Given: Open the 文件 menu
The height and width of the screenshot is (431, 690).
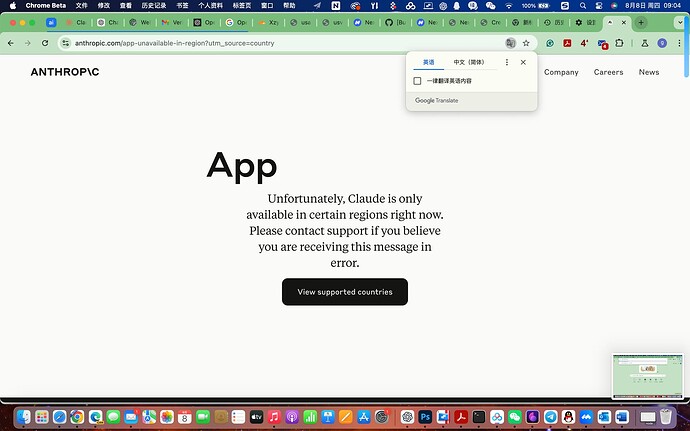Looking at the screenshot, I should [81, 6].
